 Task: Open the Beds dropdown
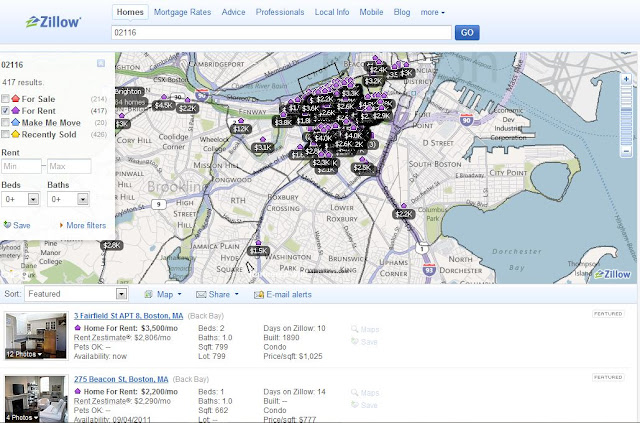[20, 199]
